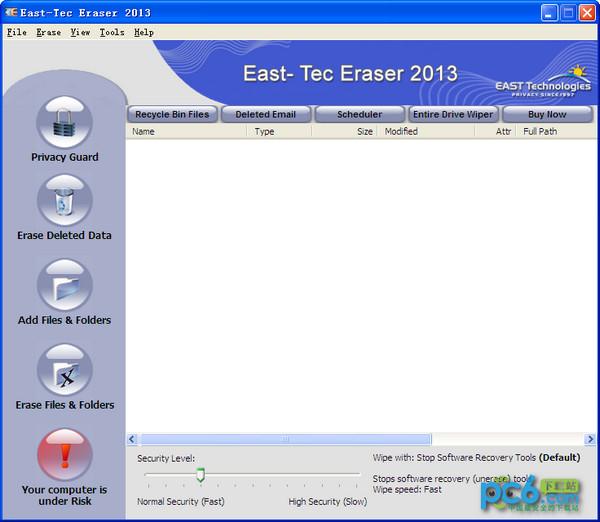Image resolution: width=600 pixels, height=522 pixels.
Task: Click the horizontal scrollbar right arrow
Action: click(590, 439)
